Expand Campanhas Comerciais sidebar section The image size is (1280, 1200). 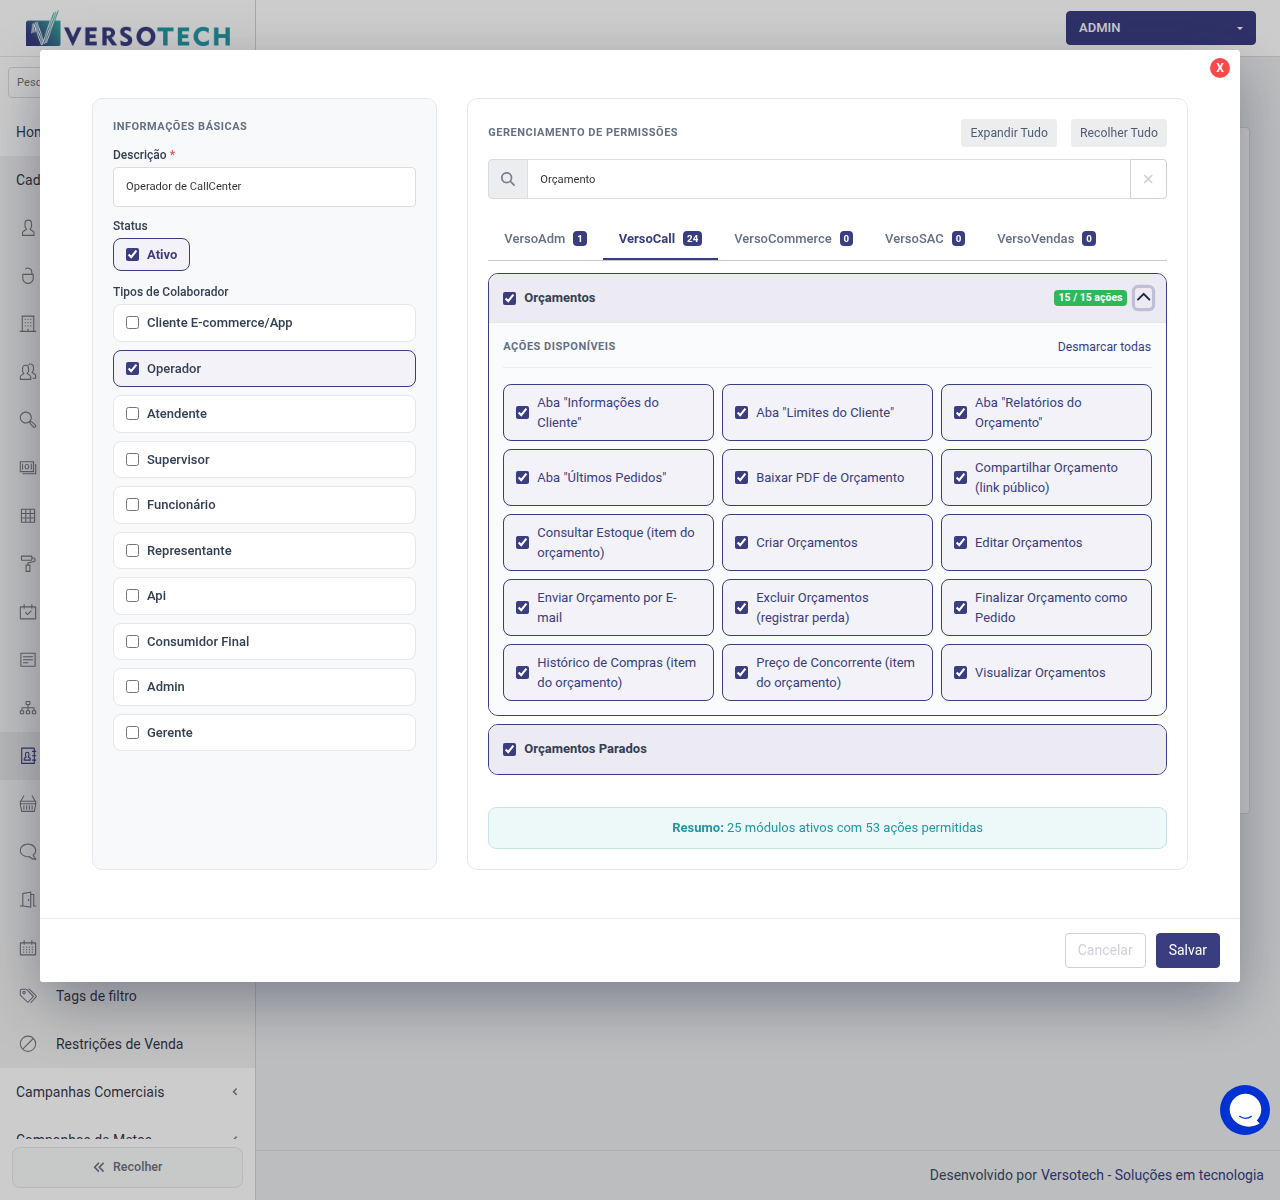click(127, 1092)
